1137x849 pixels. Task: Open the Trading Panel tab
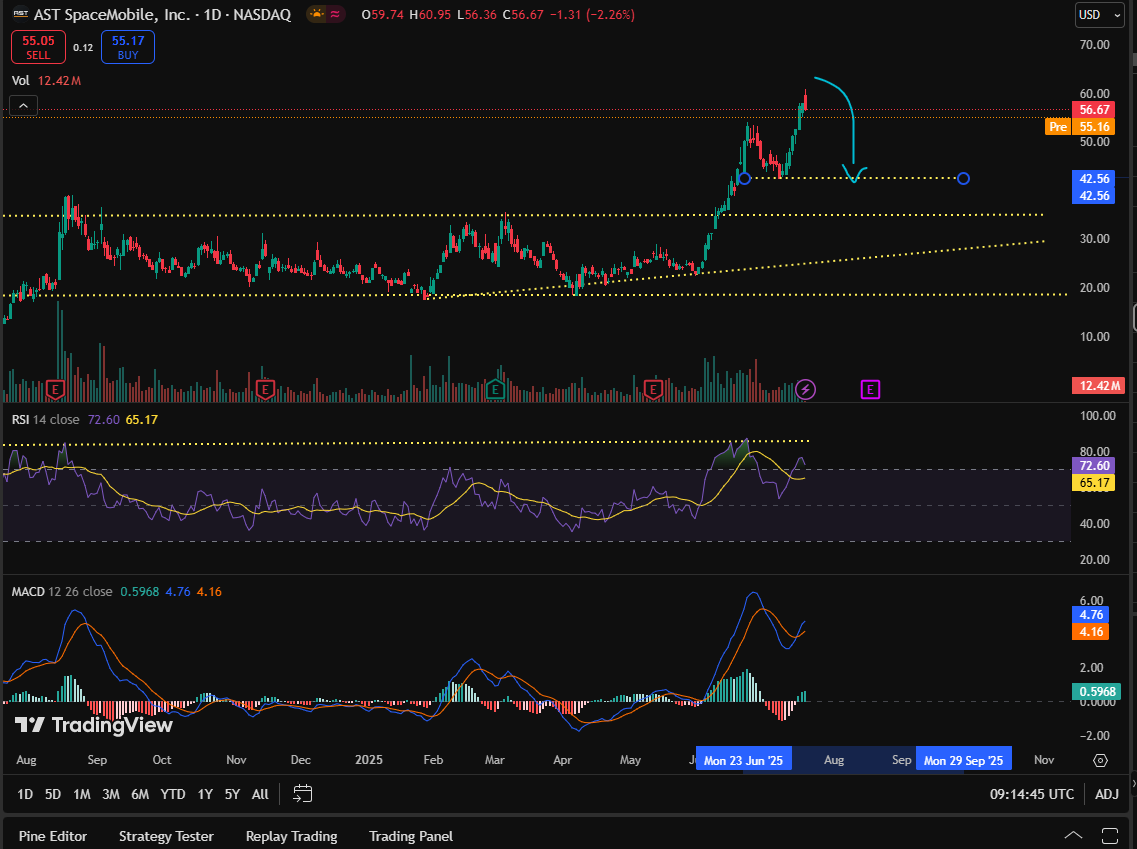point(411,836)
